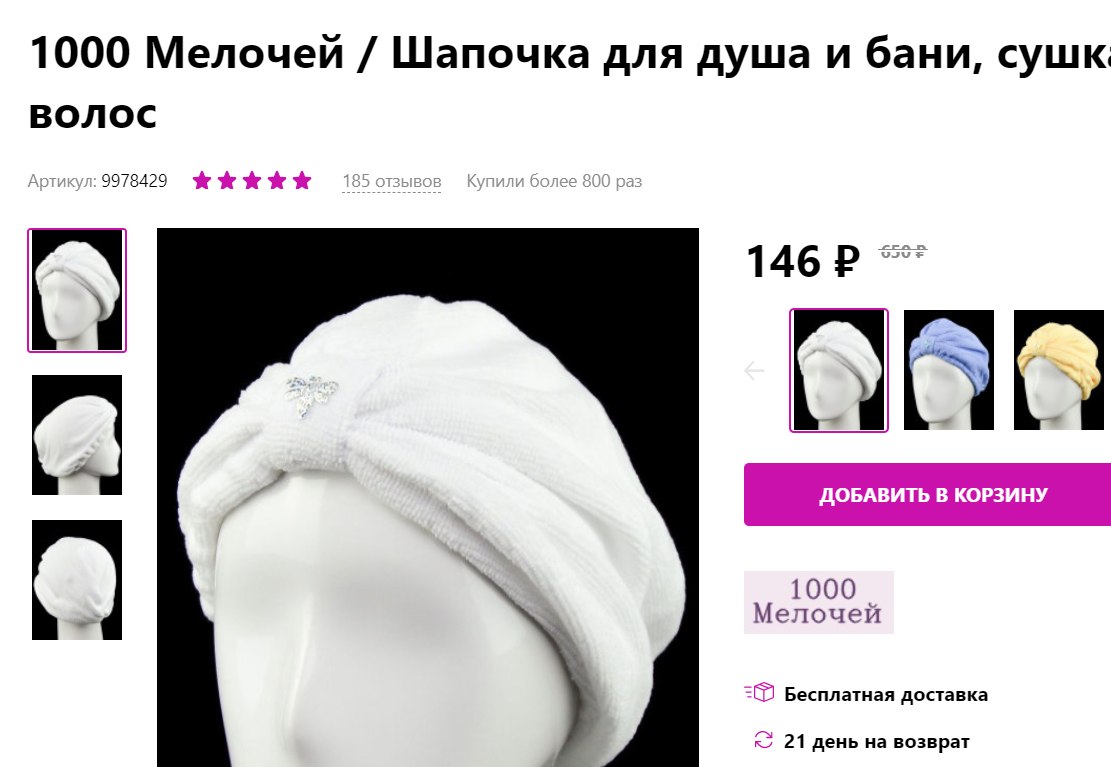The image size is (1111, 767).
Task: Click the ruble price 146 ₽
Action: tap(803, 261)
